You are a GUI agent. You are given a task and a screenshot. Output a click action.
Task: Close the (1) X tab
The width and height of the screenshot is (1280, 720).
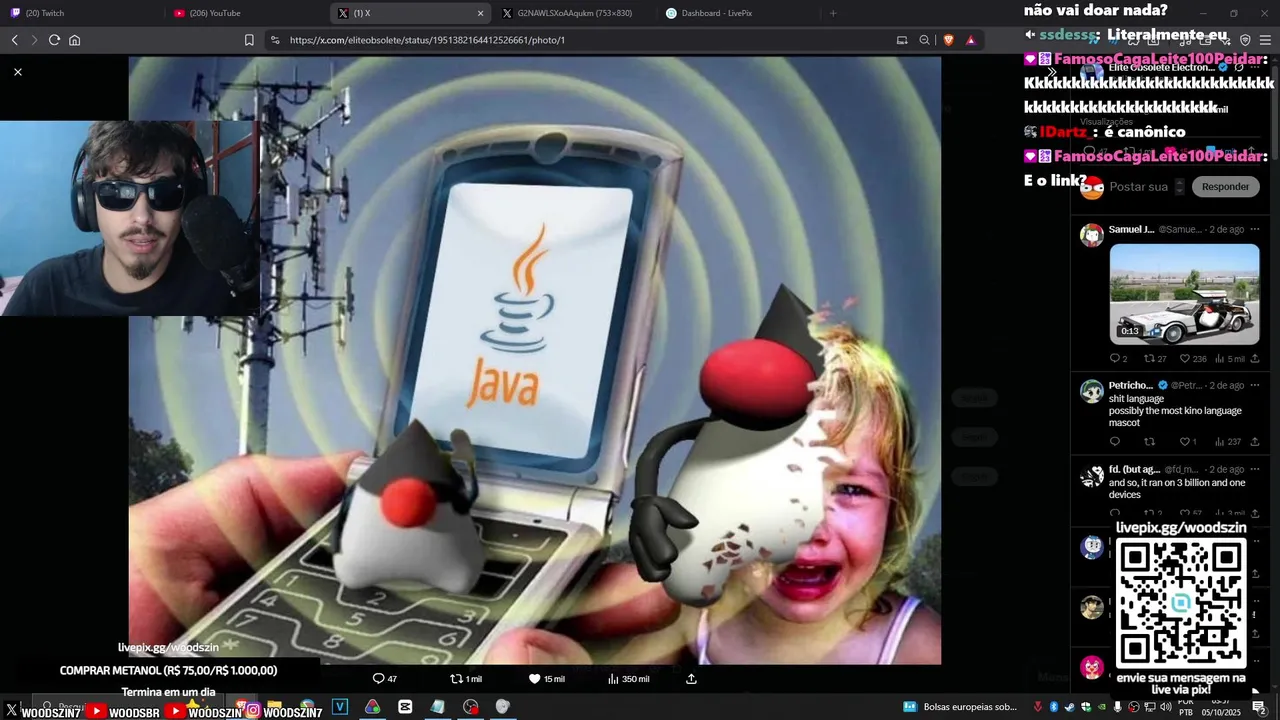click(480, 13)
